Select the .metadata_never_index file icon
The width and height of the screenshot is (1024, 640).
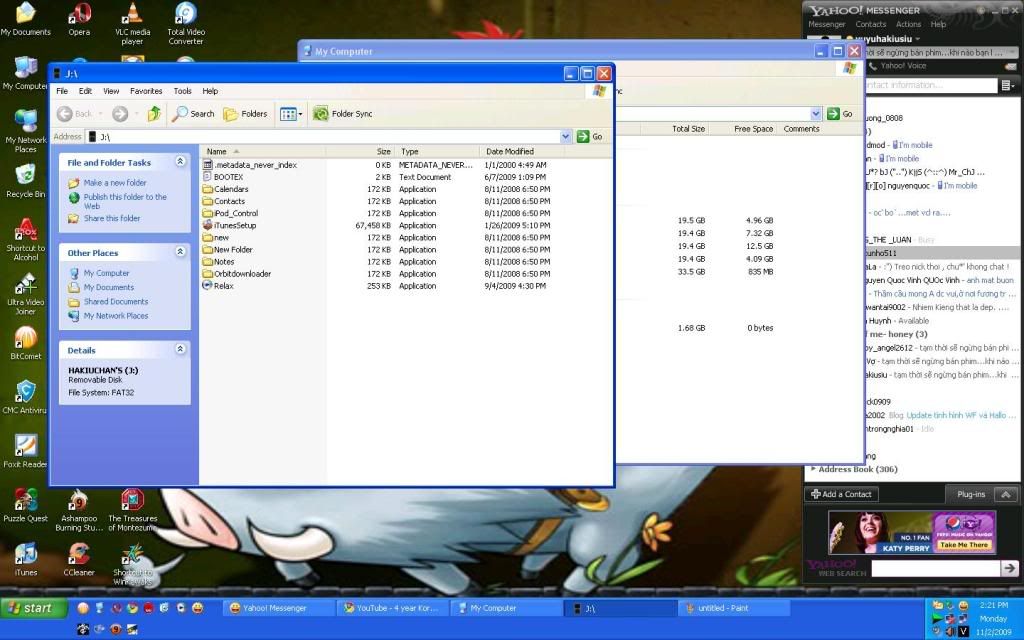208,165
